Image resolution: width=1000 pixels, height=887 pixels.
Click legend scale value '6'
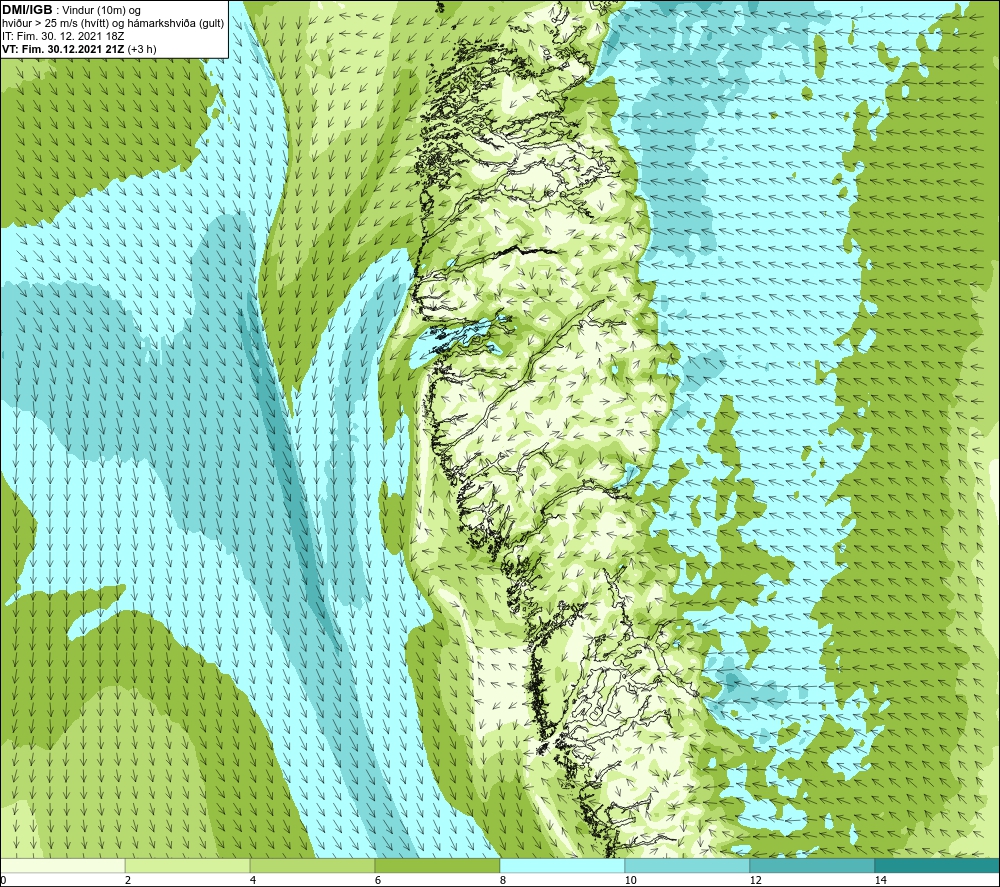tap(378, 881)
